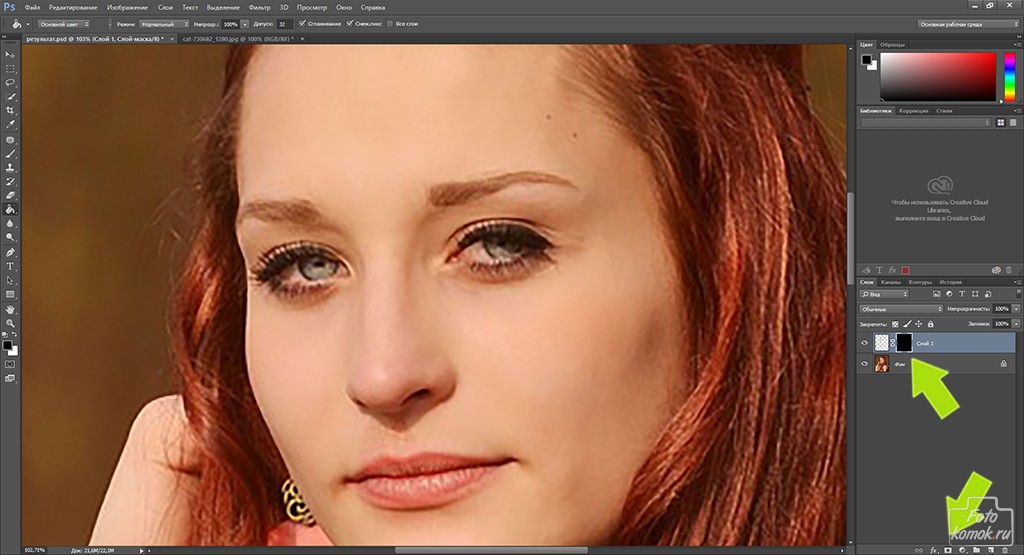
Task: Switch to the Каналы tab
Action: click(x=890, y=282)
